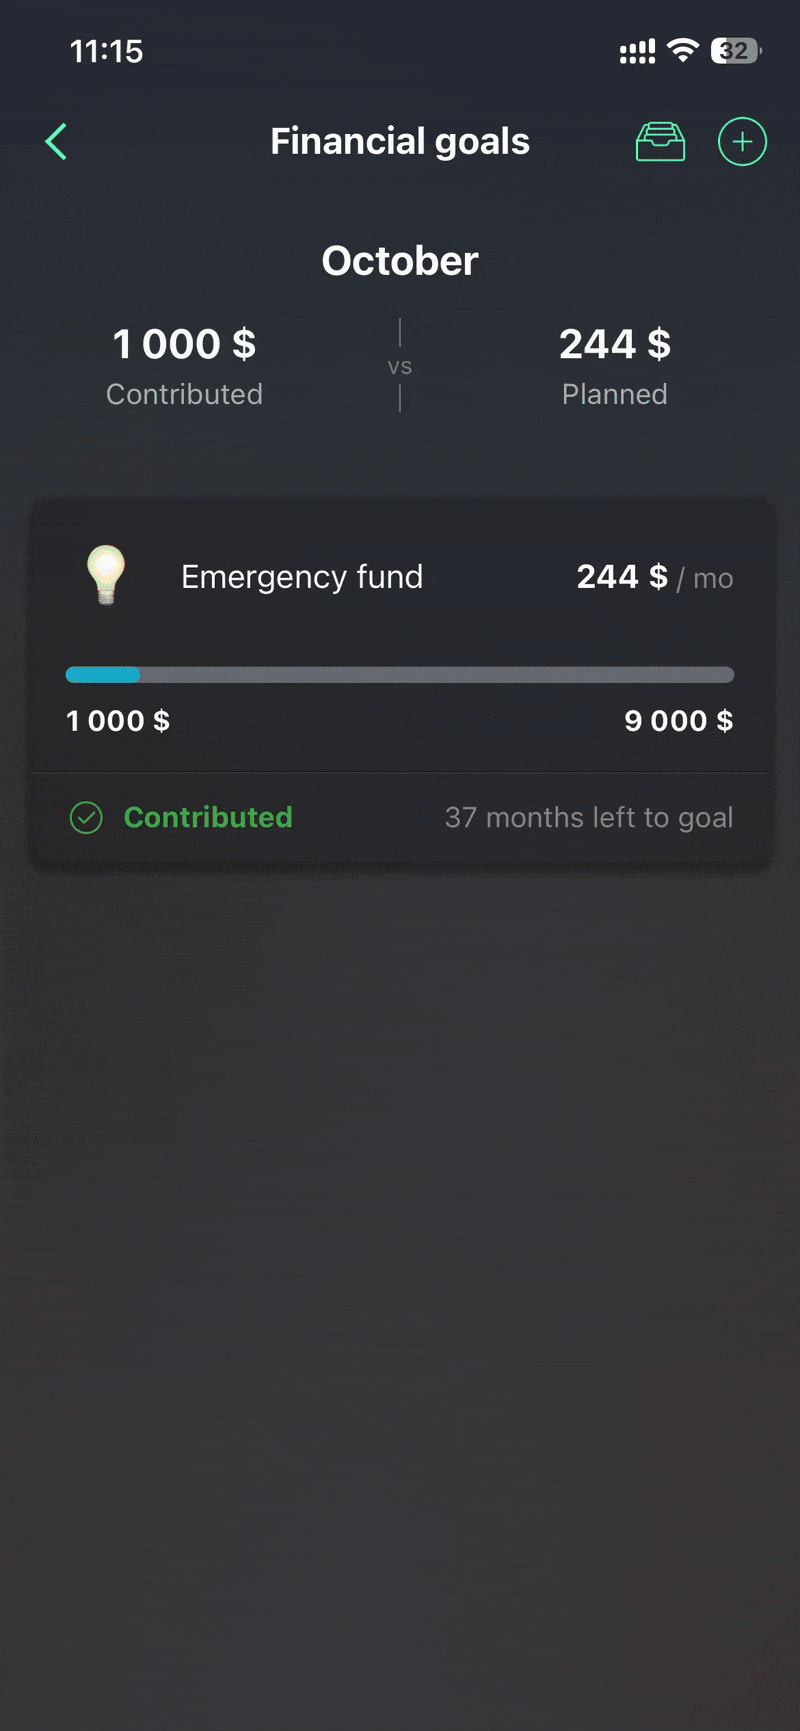Tap the 37 months left to goal text
Screen dimensions: 800x1731
(589, 818)
